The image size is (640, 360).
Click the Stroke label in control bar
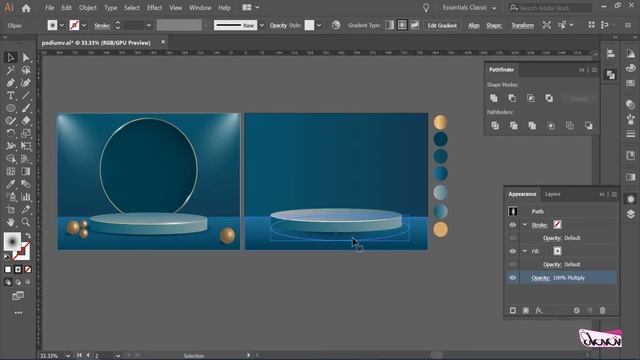click(x=102, y=26)
